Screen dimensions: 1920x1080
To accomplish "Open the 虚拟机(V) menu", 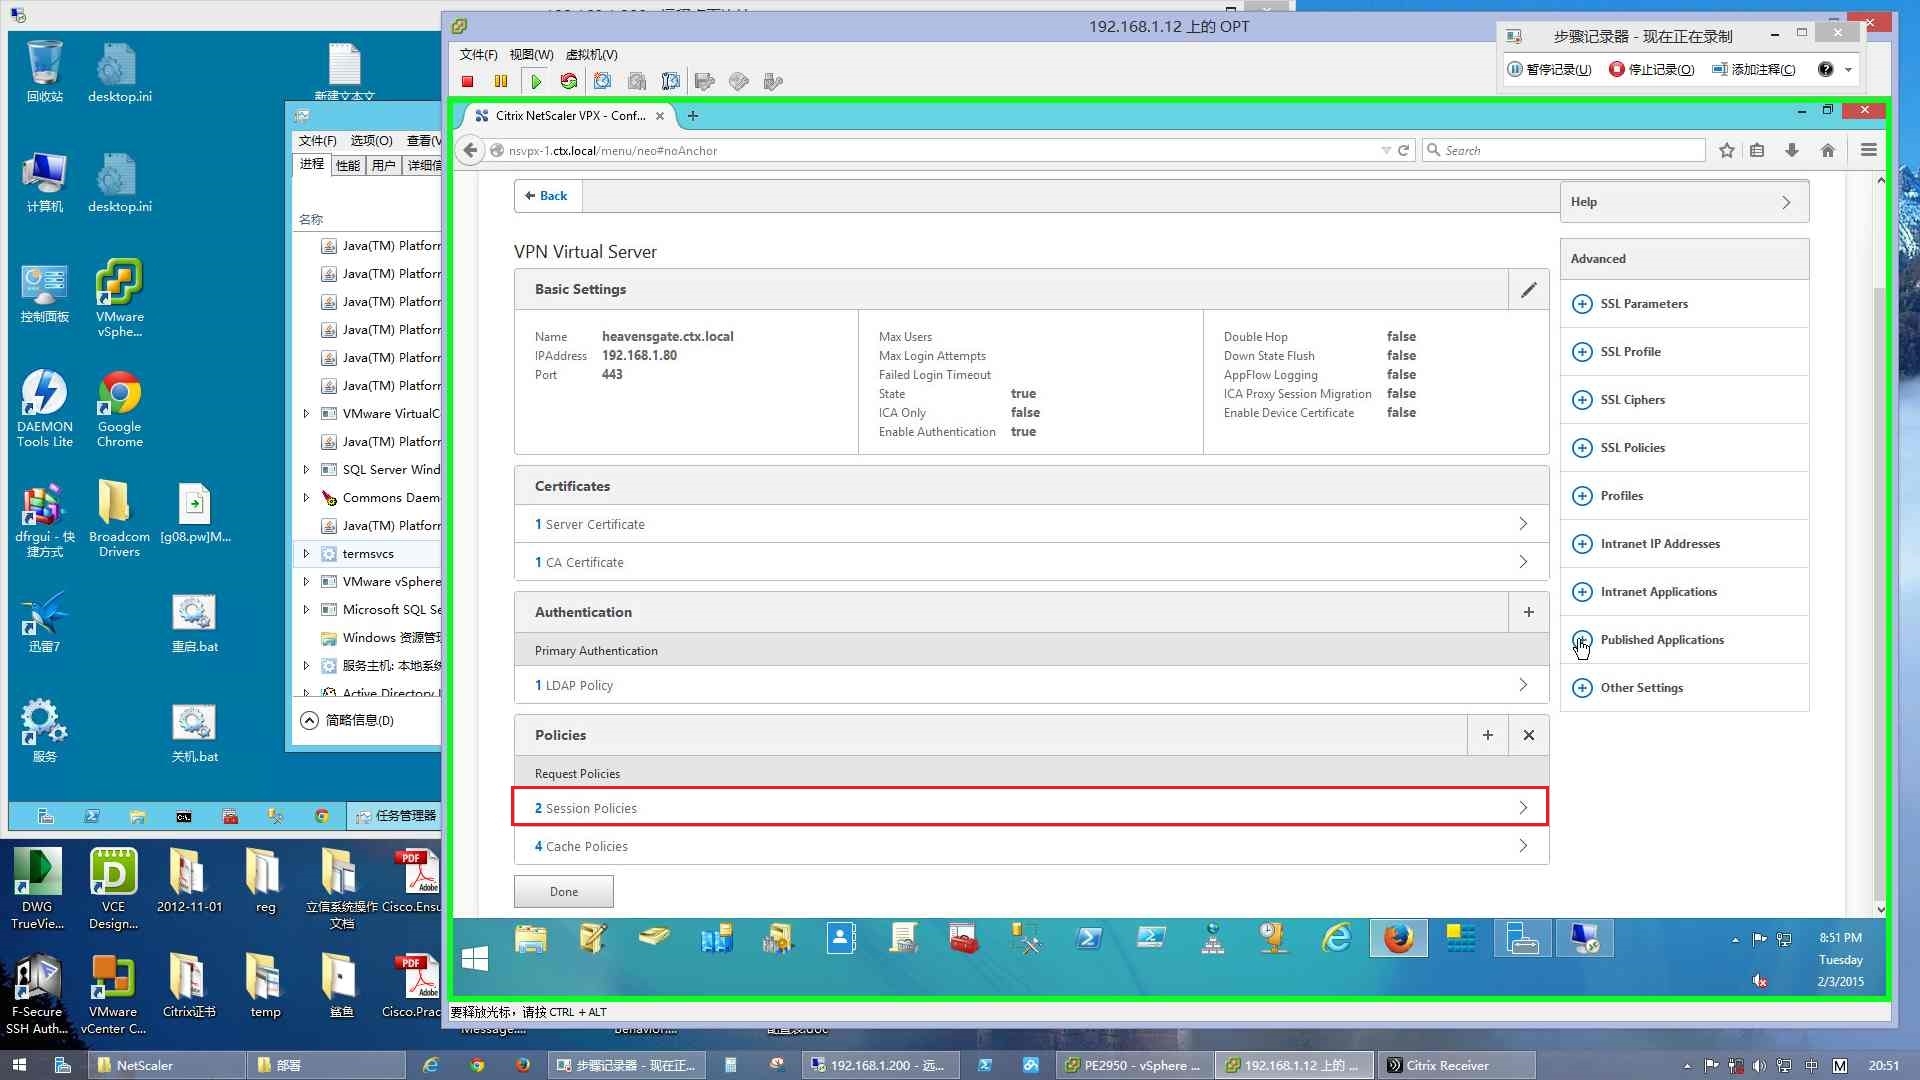I will (x=591, y=55).
